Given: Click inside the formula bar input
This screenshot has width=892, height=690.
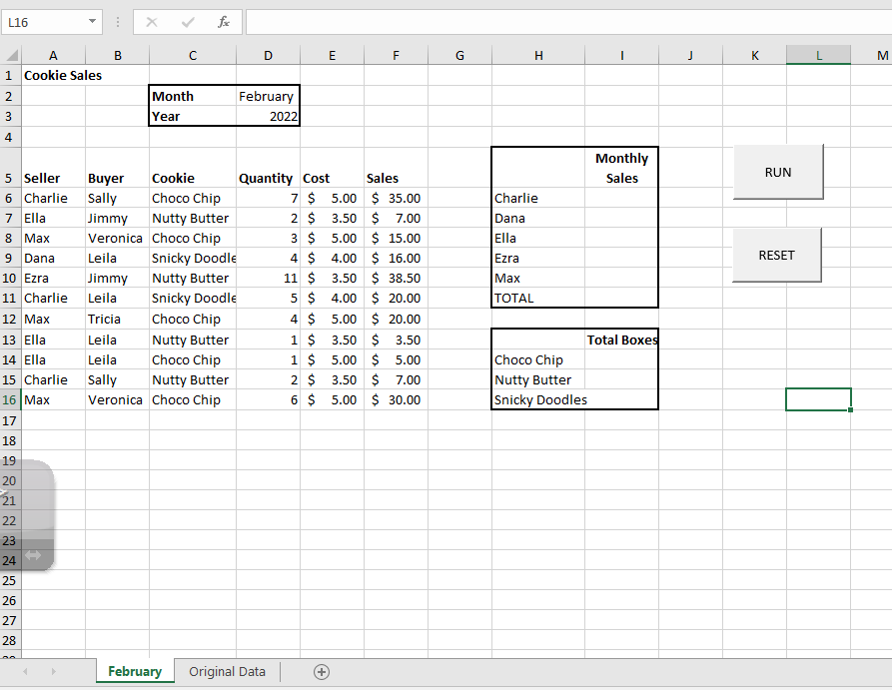Looking at the screenshot, I should coord(569,22).
